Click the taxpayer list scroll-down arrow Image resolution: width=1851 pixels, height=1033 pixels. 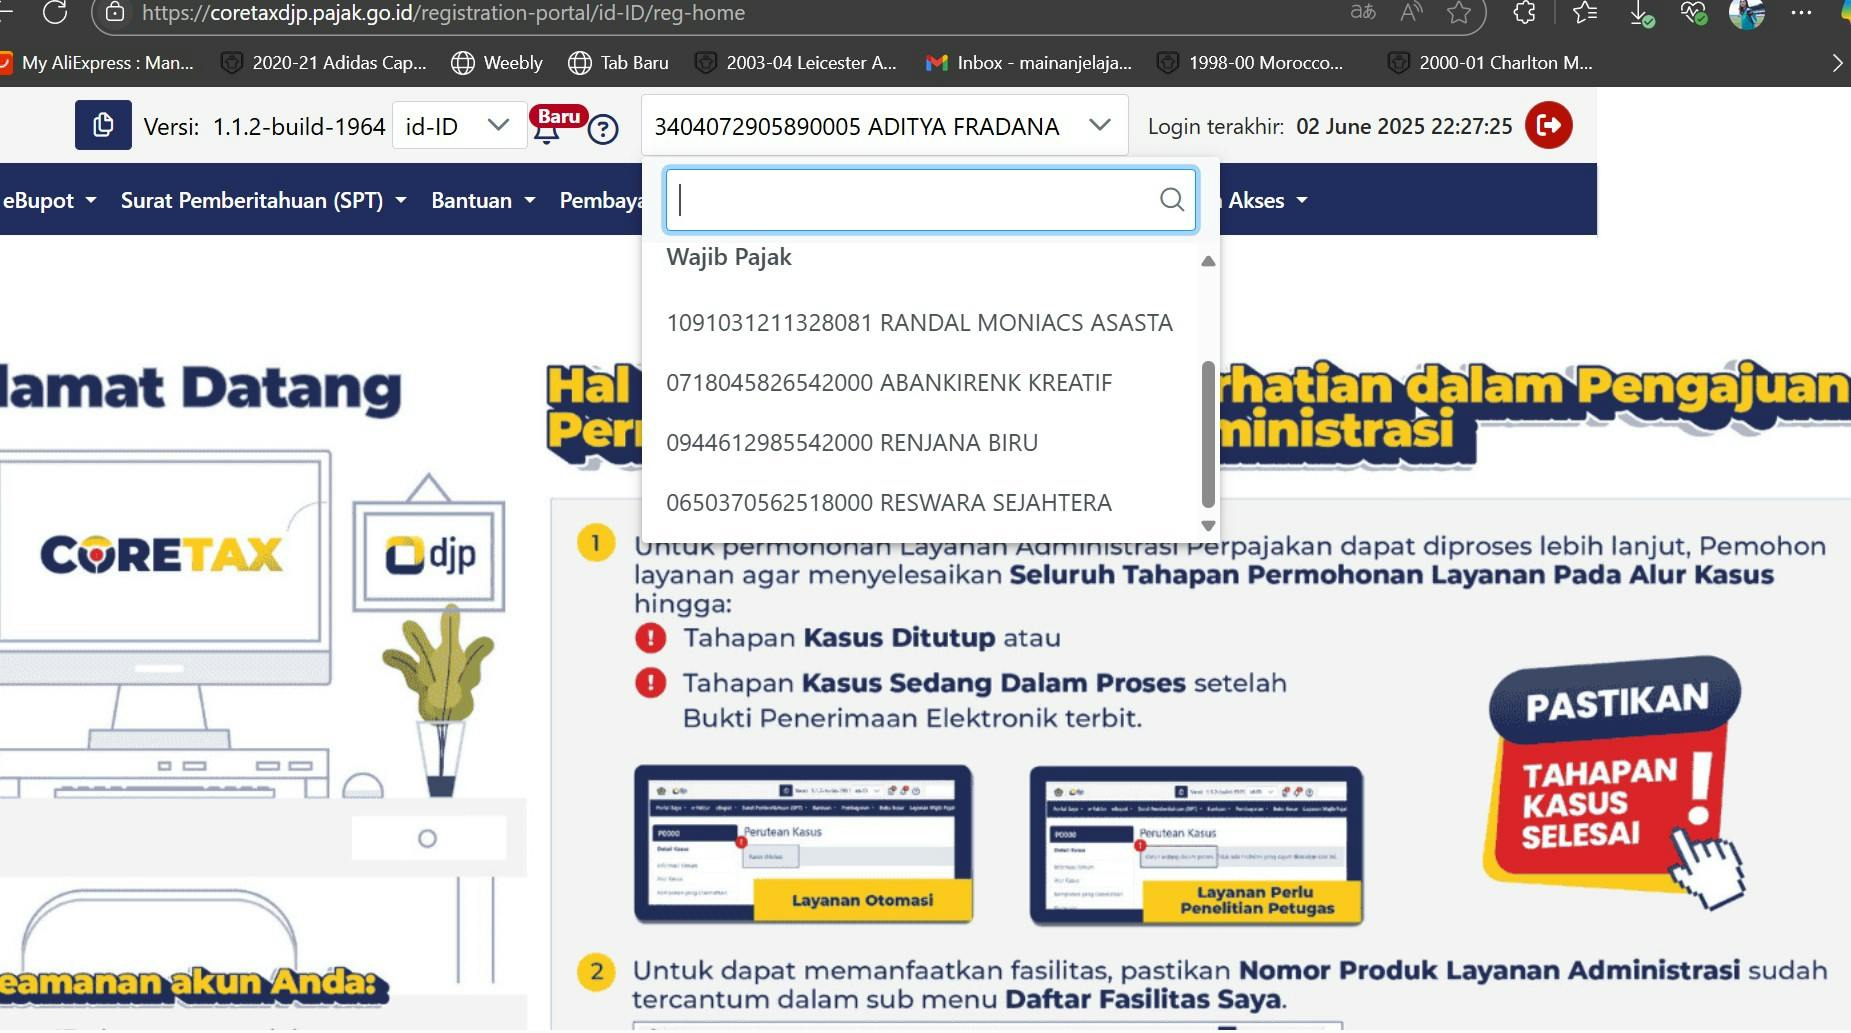1208,526
